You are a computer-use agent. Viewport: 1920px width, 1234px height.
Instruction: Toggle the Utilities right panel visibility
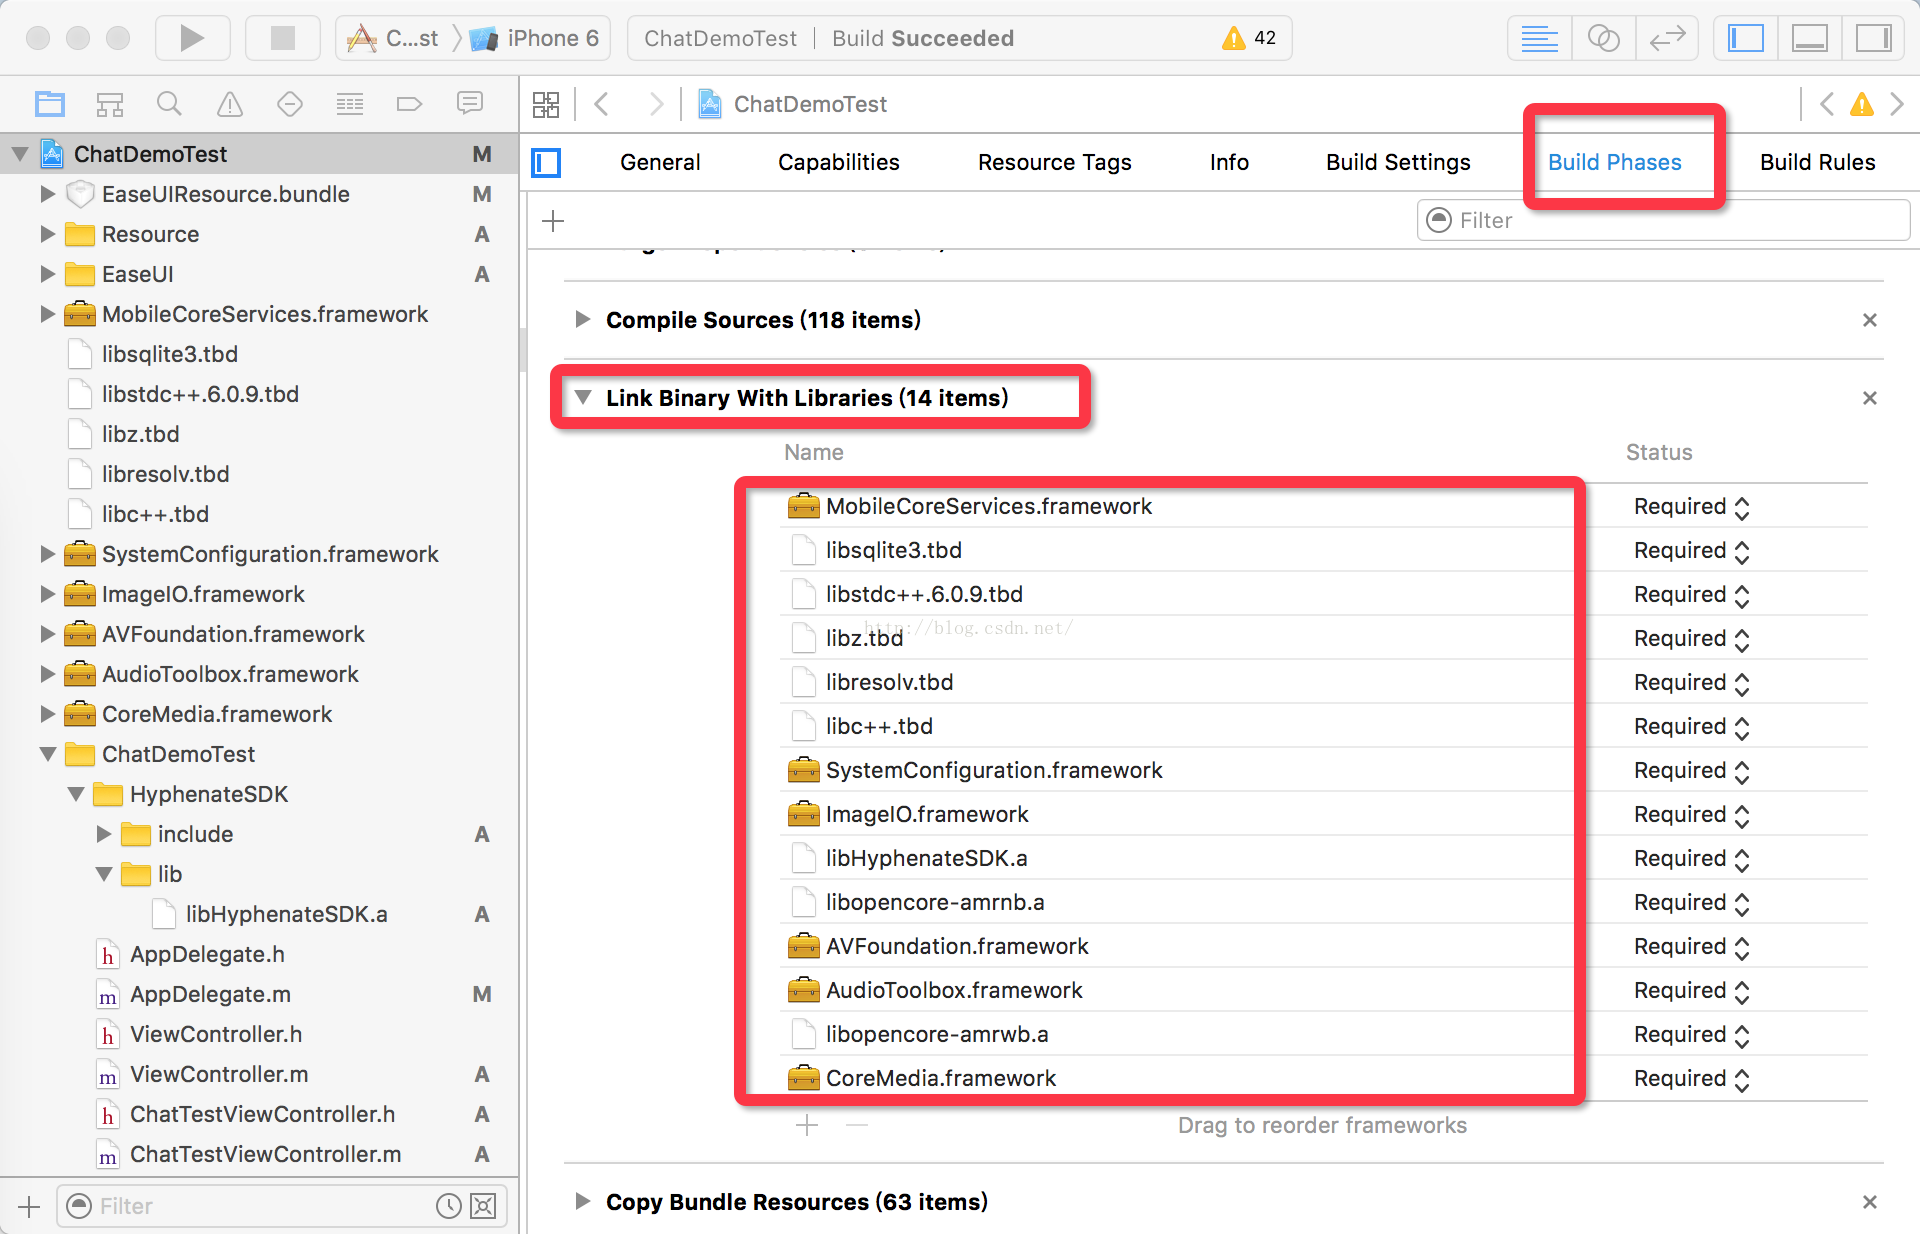1872,38
